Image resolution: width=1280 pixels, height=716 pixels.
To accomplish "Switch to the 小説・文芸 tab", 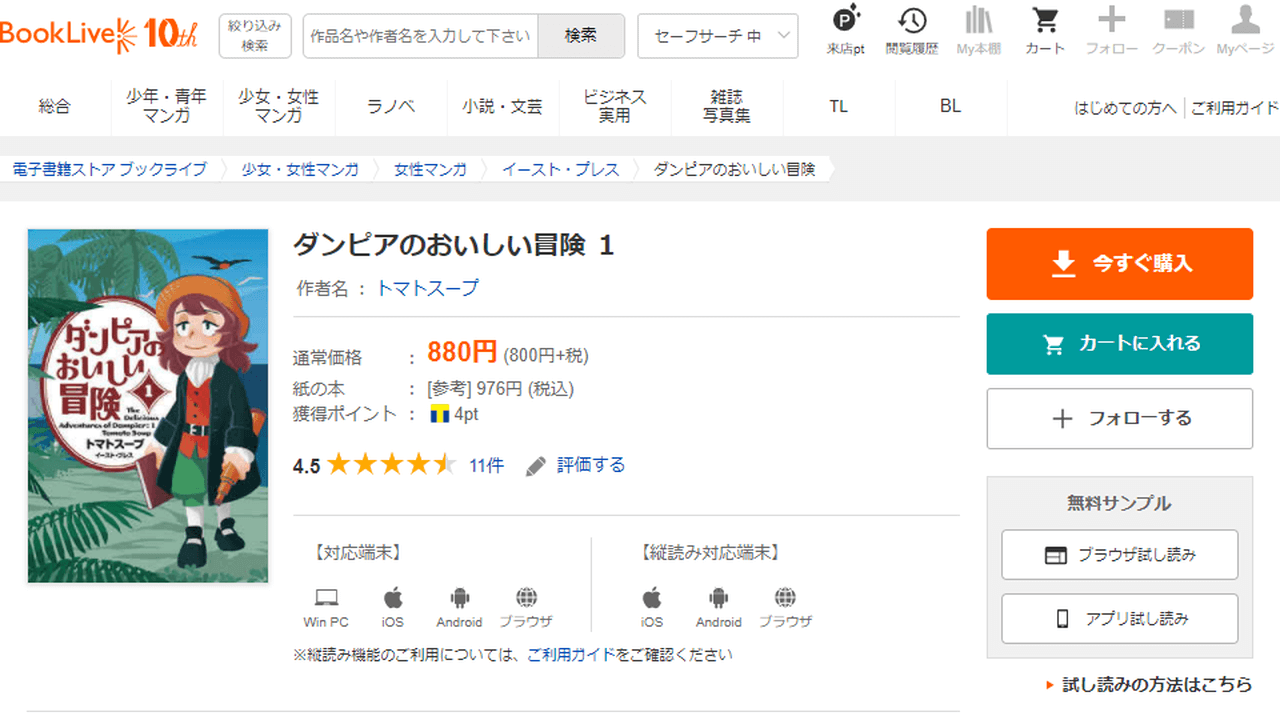I will [502, 106].
